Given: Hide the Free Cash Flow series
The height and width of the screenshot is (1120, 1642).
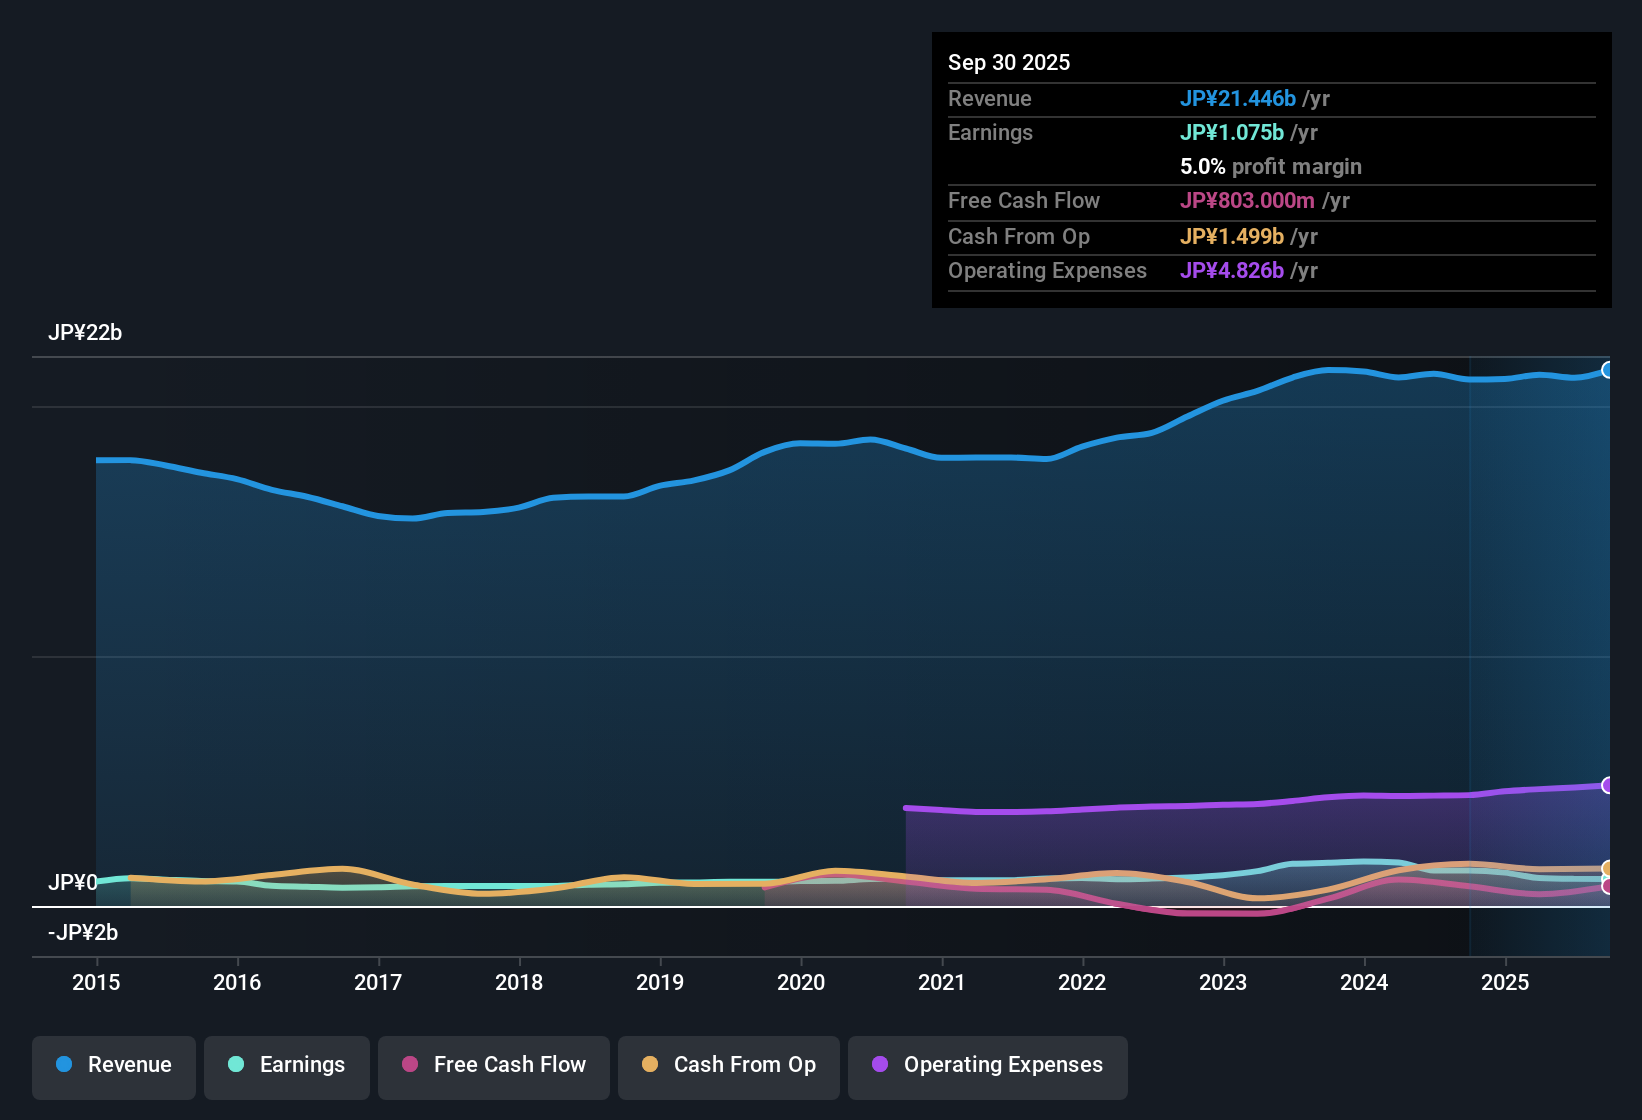Looking at the screenshot, I should pos(493,1065).
